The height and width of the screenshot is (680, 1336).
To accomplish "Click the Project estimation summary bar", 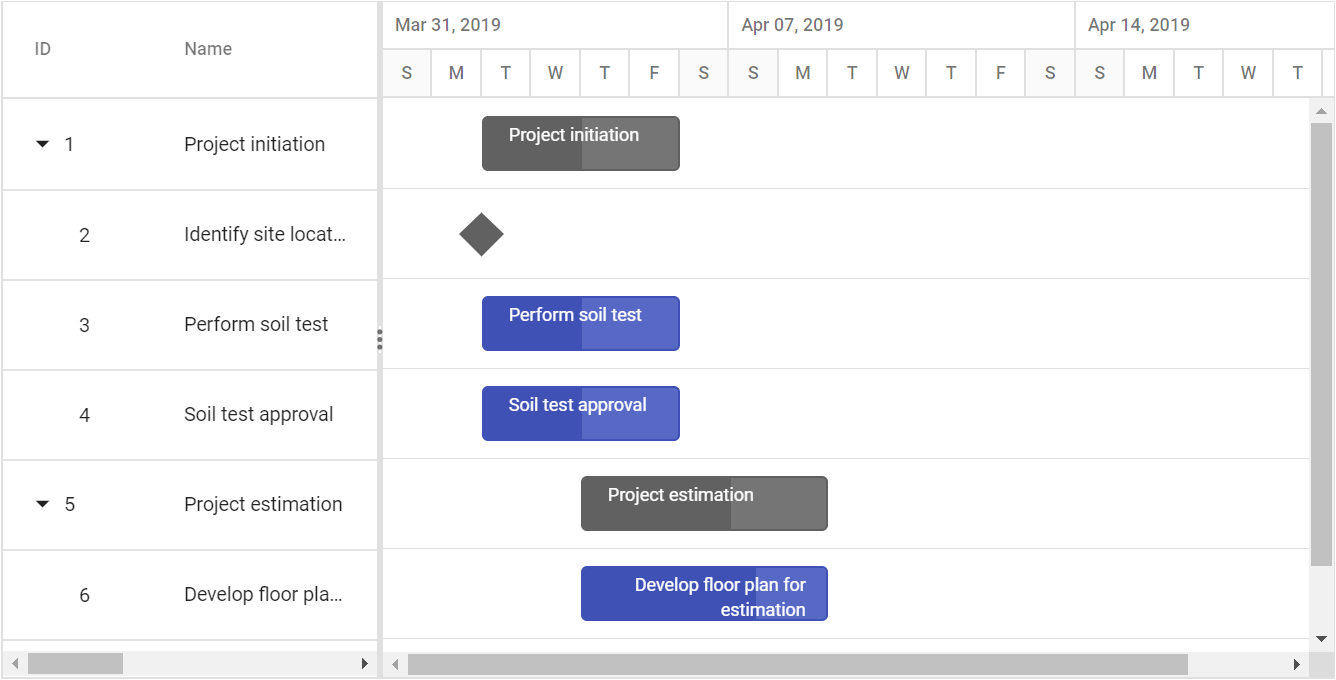I will click(704, 503).
